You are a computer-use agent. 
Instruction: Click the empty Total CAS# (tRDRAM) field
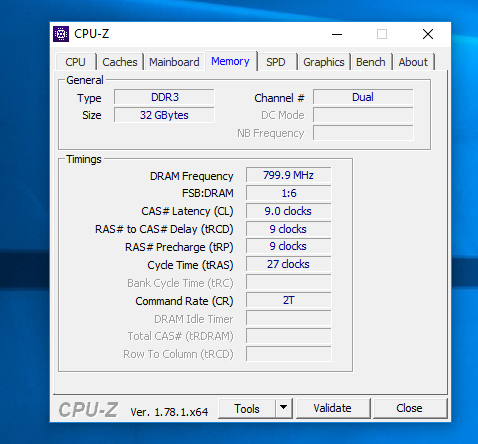coord(289,336)
